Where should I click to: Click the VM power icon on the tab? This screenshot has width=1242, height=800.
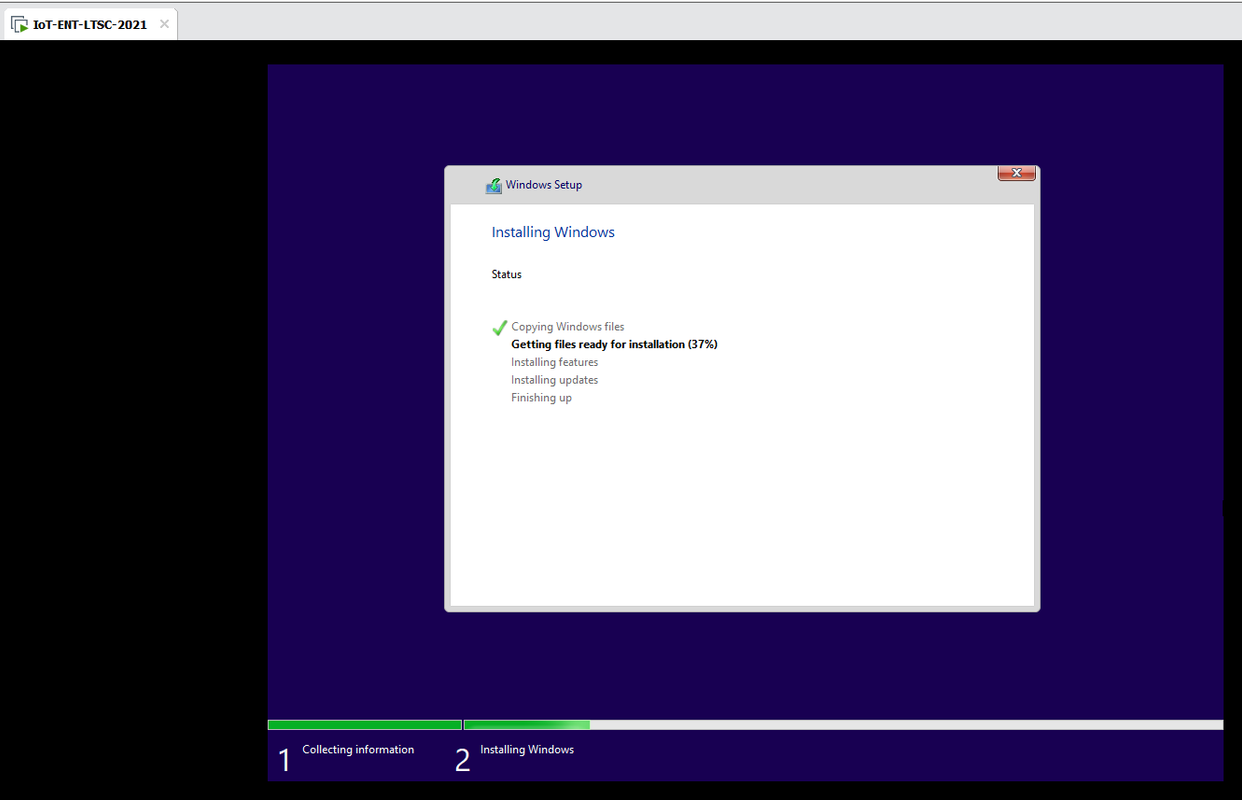click(x=19, y=24)
